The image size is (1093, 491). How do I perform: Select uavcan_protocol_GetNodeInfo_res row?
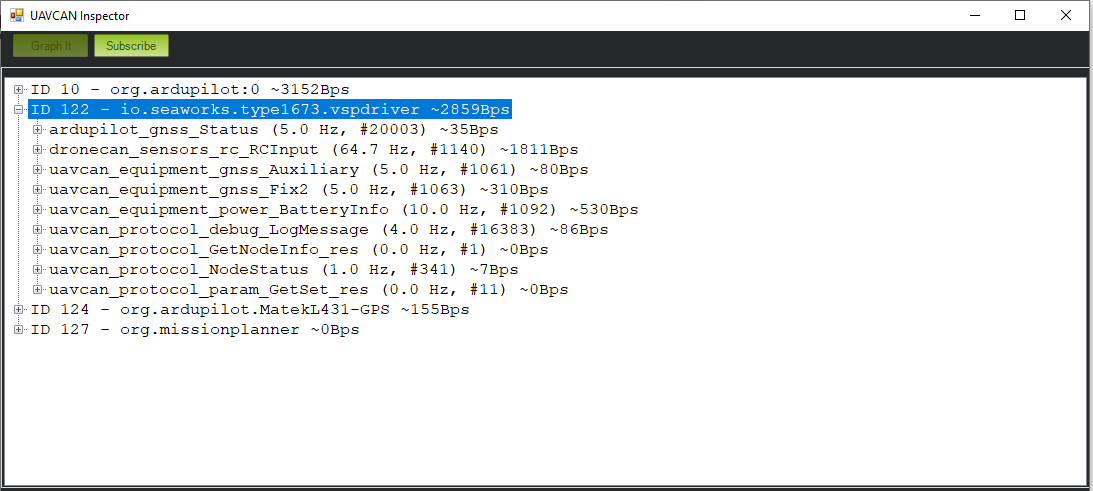tap(298, 249)
